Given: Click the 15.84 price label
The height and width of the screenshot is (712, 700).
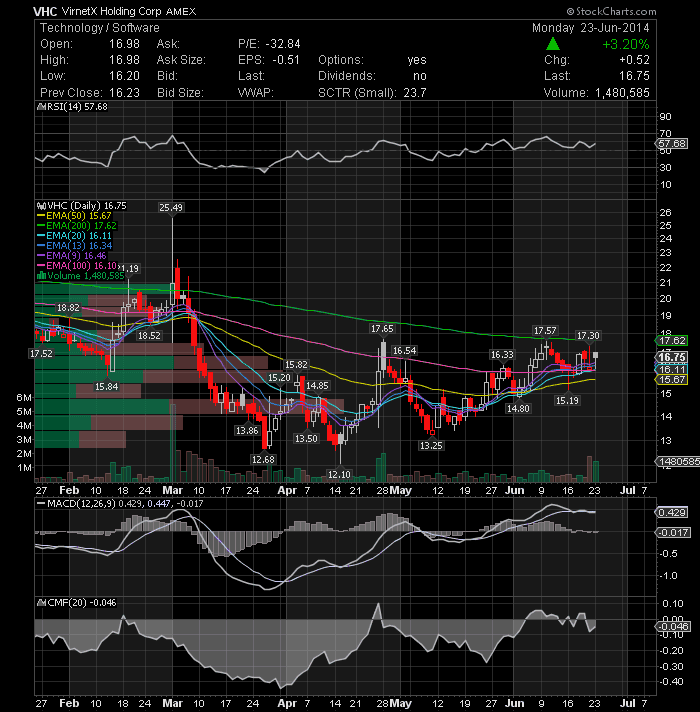Looking at the screenshot, I should coord(106,386).
